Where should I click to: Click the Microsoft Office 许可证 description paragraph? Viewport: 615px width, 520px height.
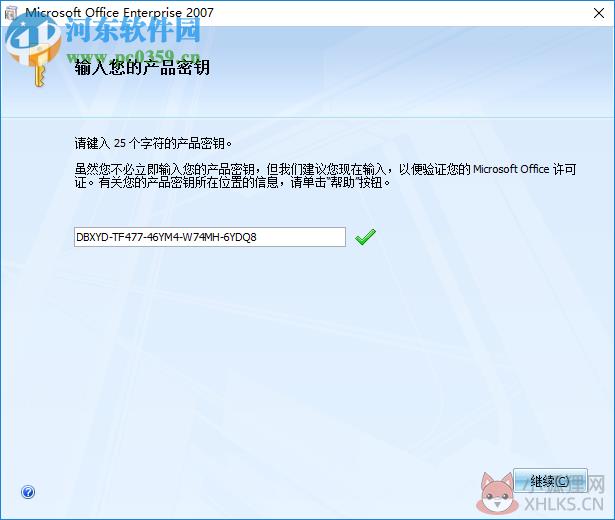tap(326, 176)
